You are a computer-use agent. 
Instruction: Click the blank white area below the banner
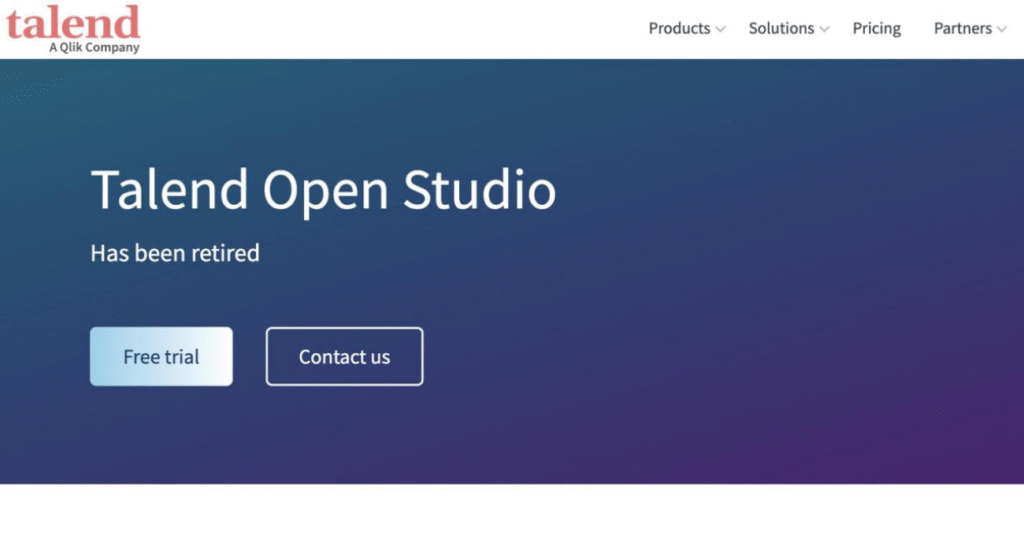(x=512, y=522)
